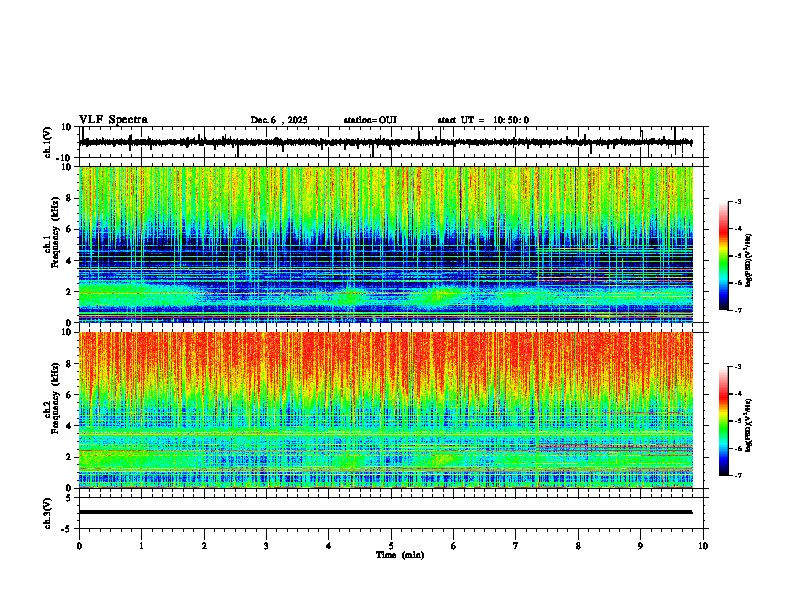Click time axis tick label '2'

pyautogui.click(x=204, y=546)
